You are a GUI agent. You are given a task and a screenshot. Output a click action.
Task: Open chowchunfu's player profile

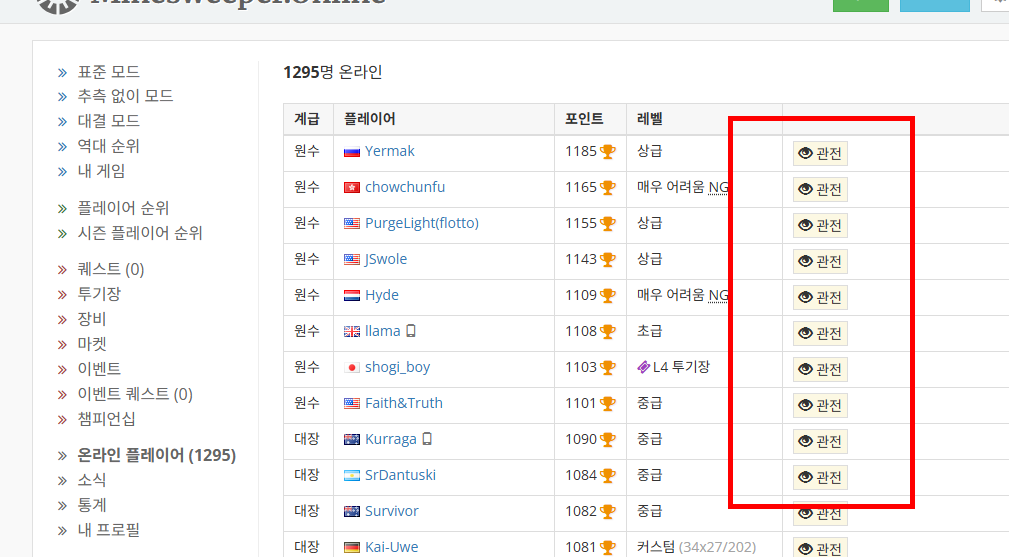(x=405, y=187)
